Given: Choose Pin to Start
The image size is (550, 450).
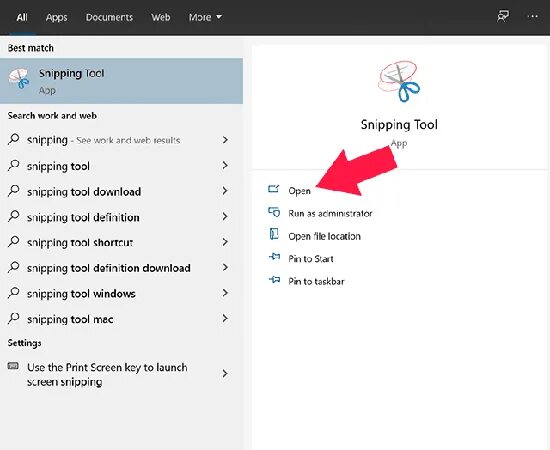Looking at the screenshot, I should (311, 259).
